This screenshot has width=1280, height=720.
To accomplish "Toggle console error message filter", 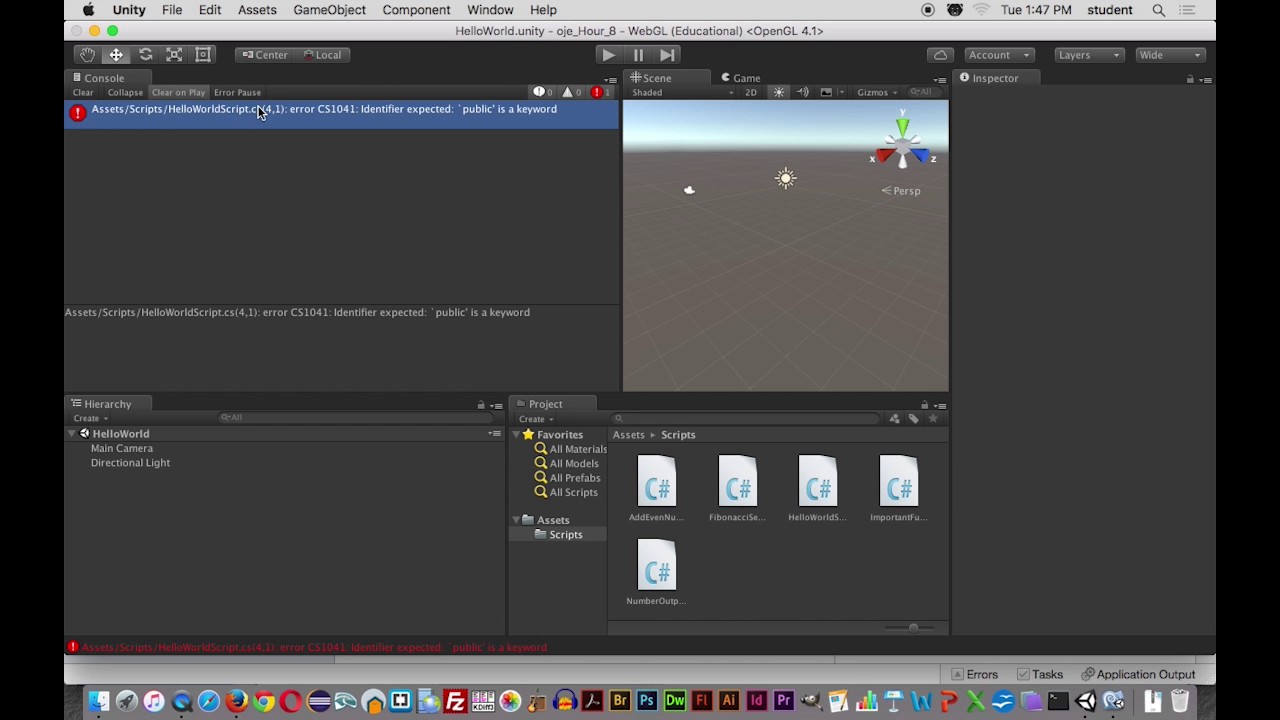I will tap(600, 92).
